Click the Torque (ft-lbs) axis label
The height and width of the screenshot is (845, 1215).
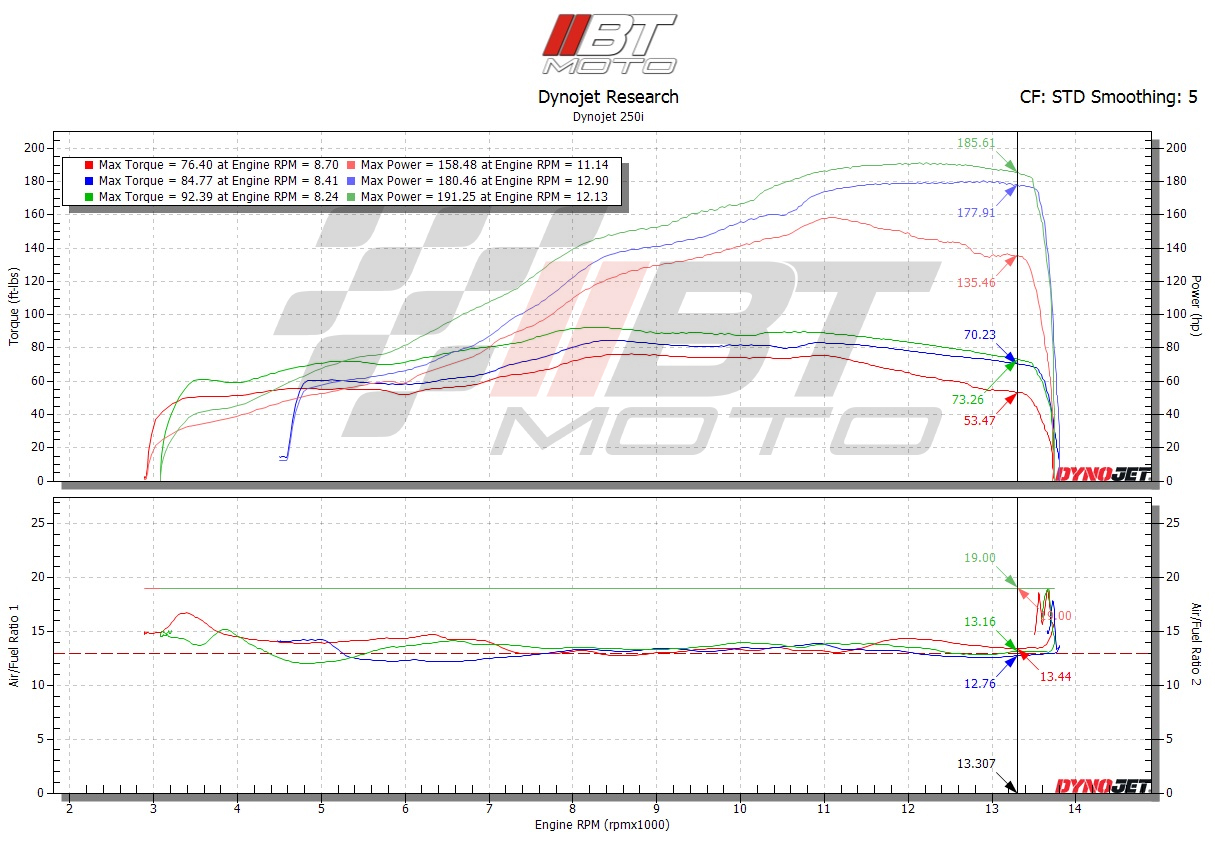pyautogui.click(x=14, y=306)
